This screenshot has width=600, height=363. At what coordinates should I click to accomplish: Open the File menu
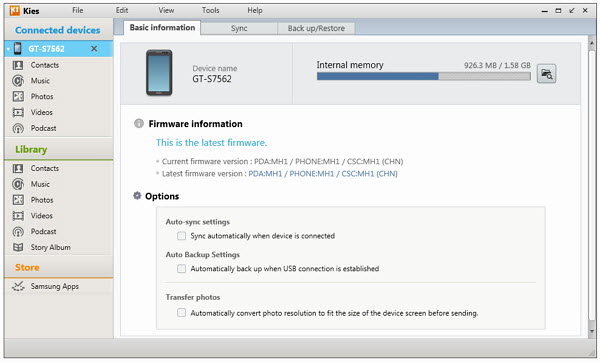click(x=78, y=10)
